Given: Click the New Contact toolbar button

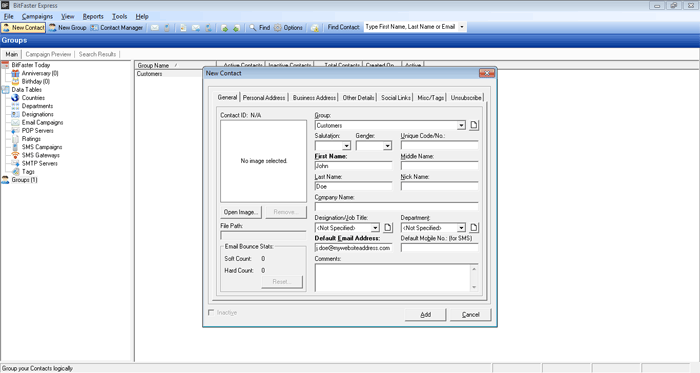Looking at the screenshot, I should (23, 28).
